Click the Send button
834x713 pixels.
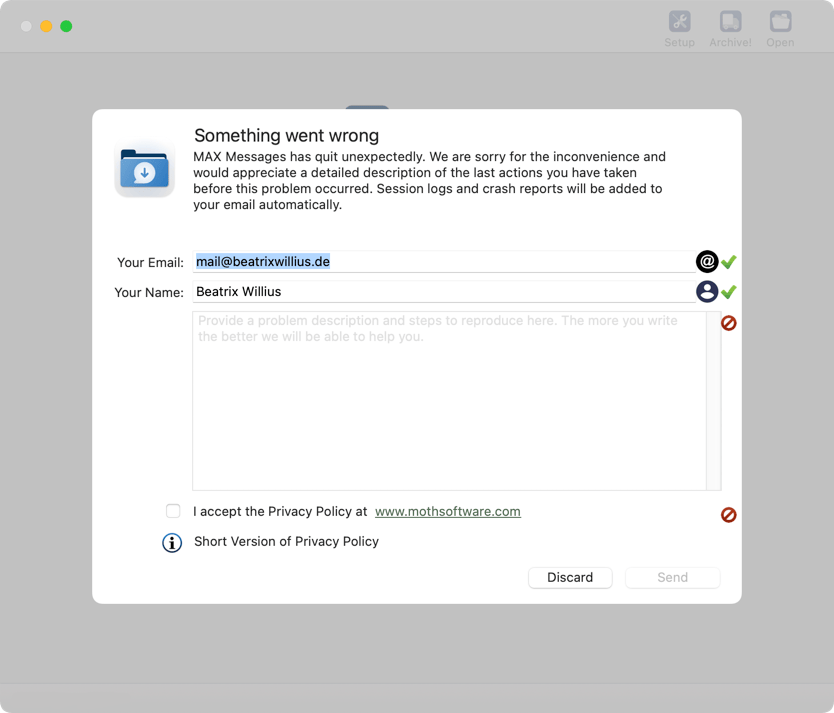pos(673,577)
